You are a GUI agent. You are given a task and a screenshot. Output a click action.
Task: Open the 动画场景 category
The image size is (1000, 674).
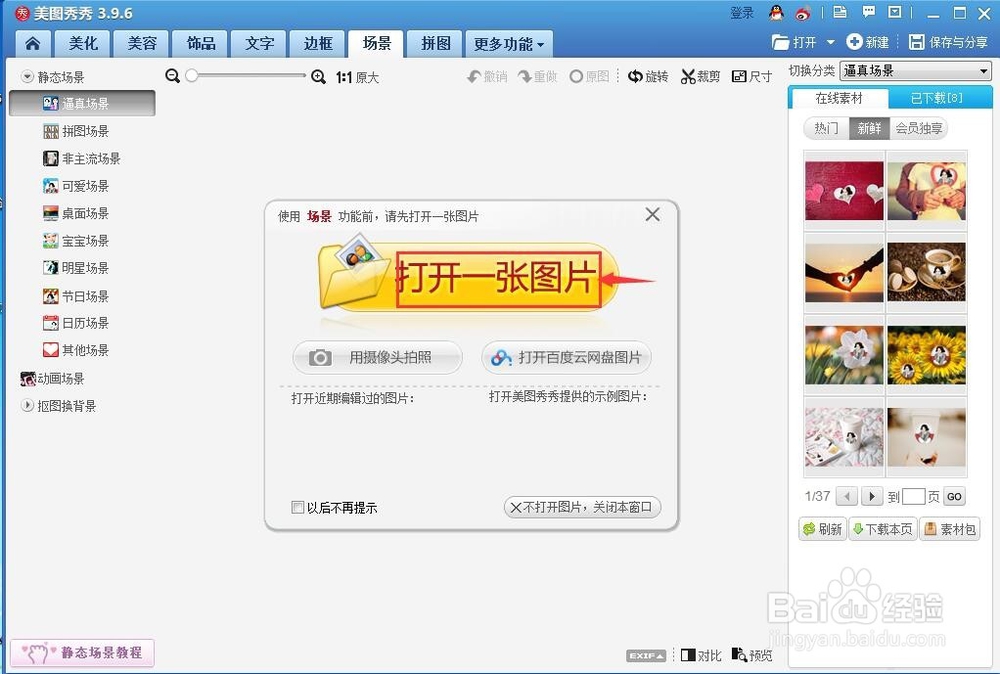pos(52,379)
